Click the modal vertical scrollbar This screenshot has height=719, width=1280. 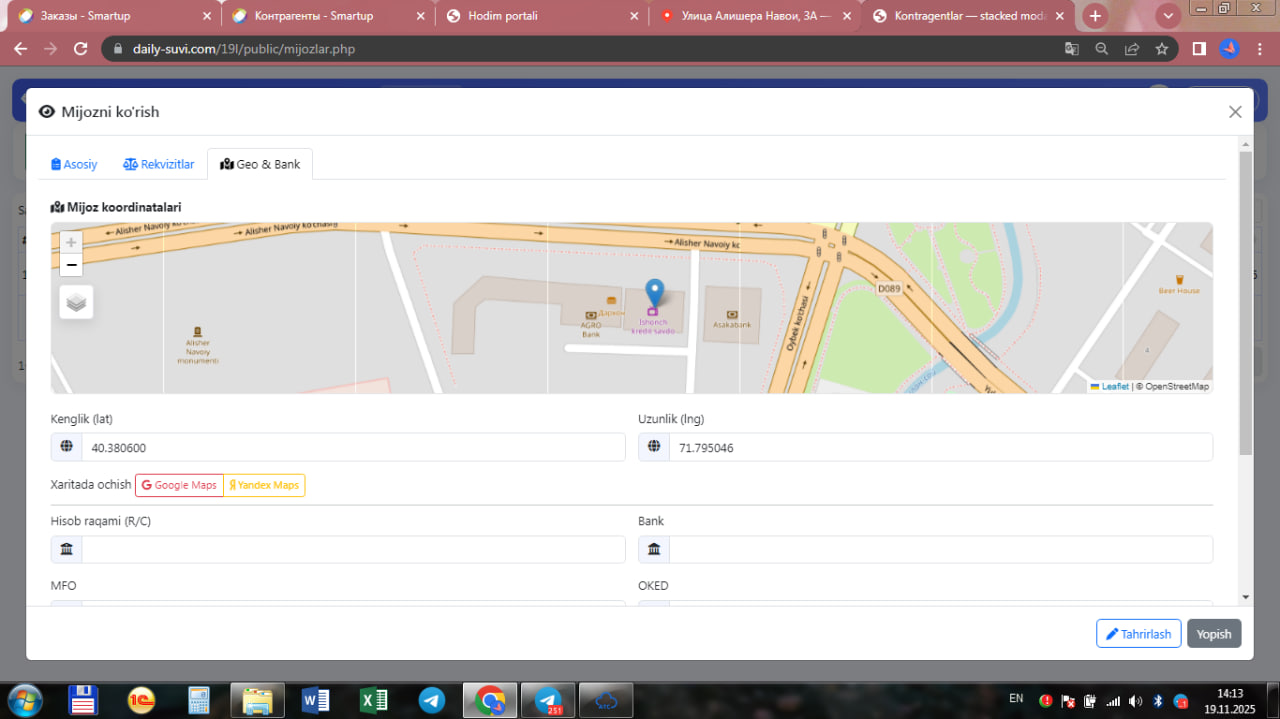pyautogui.click(x=1245, y=300)
